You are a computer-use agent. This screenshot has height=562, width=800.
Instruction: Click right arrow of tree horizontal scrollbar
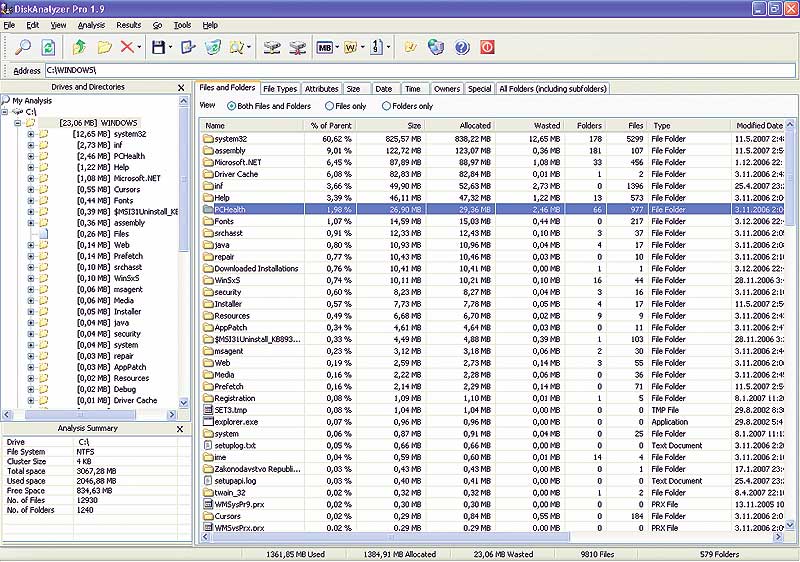click(171, 415)
